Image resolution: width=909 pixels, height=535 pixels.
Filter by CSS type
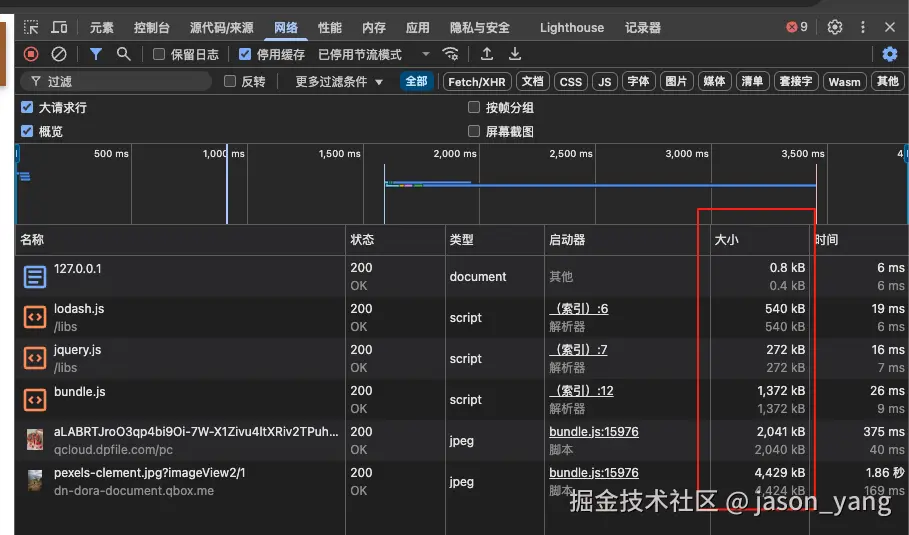[x=570, y=82]
